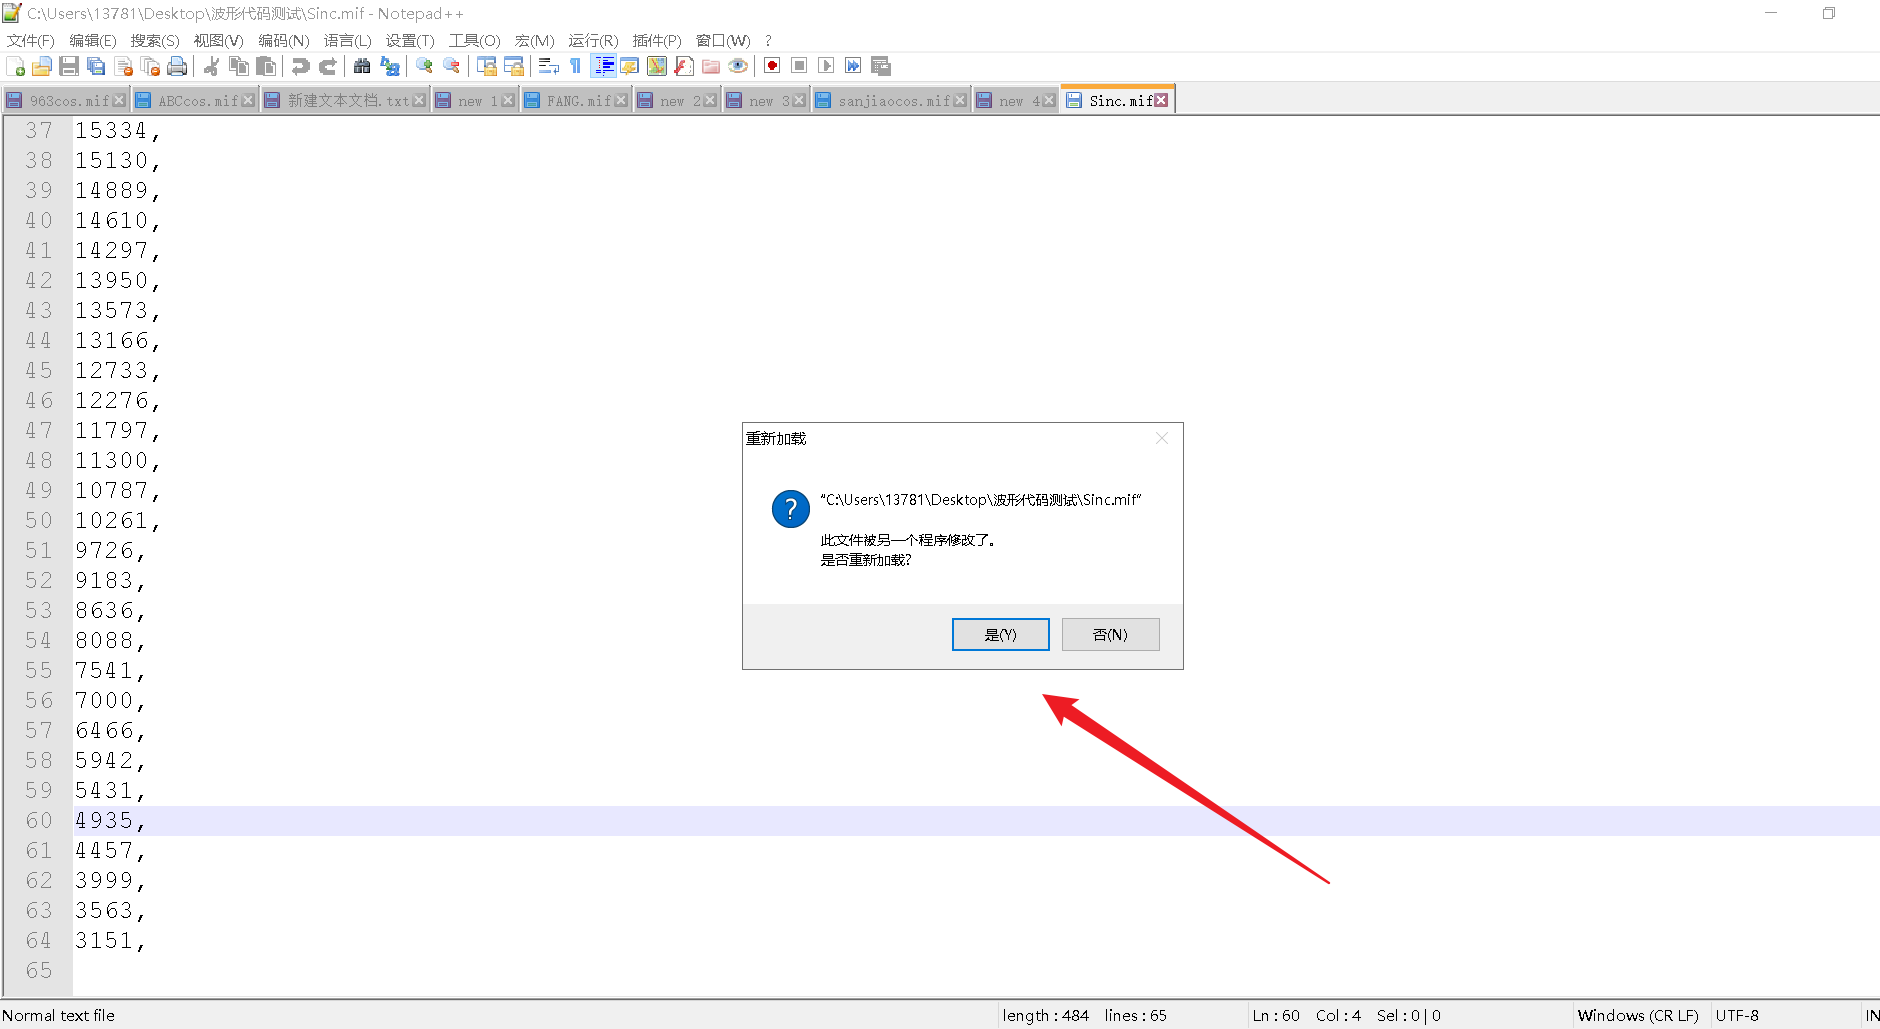
Task: Click 是(Y) to reload file
Action: tap(1000, 634)
